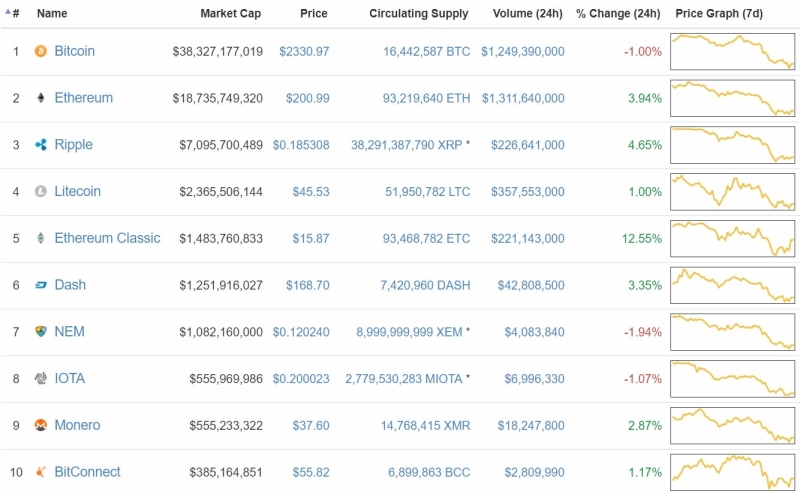Sort by % Change (24h) header

[x=618, y=13]
